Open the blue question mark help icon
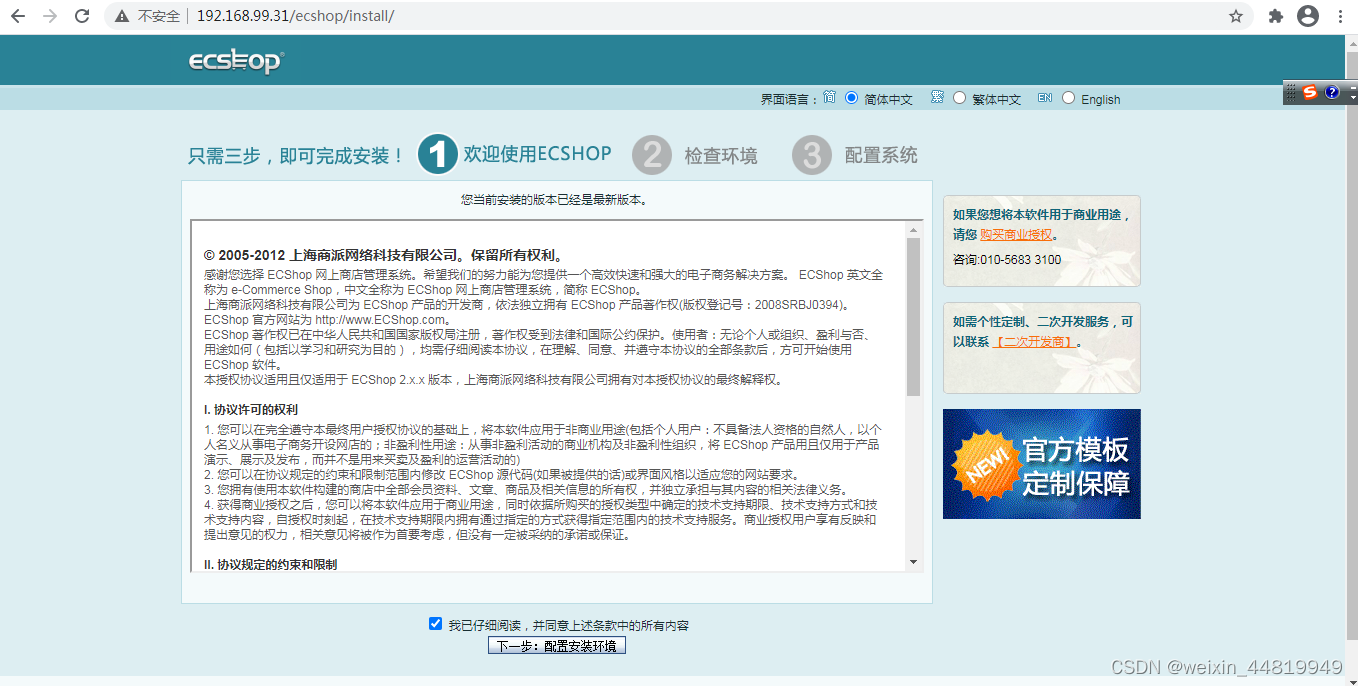Viewport: 1358px width, 686px height. 1332,93
